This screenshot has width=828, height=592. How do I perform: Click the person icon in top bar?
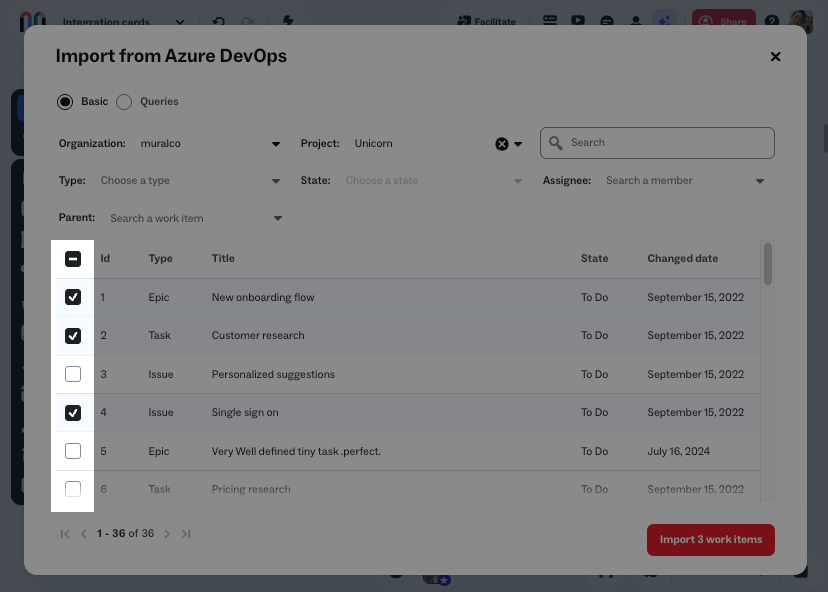coord(636,21)
